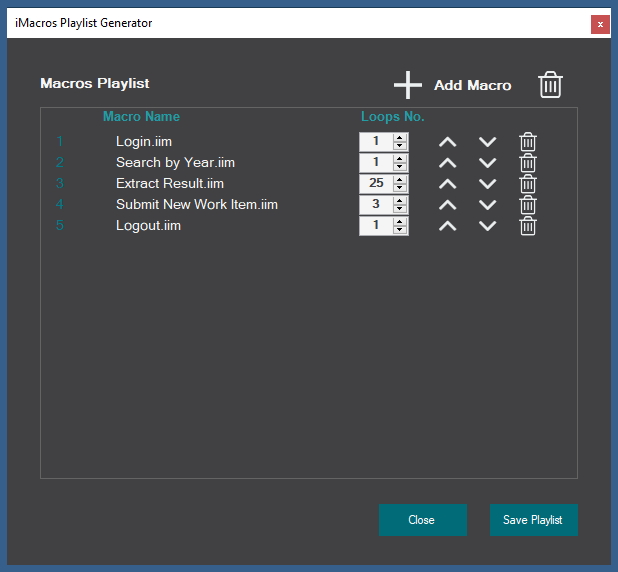Increase loops for Login.iim

[x=400, y=138]
